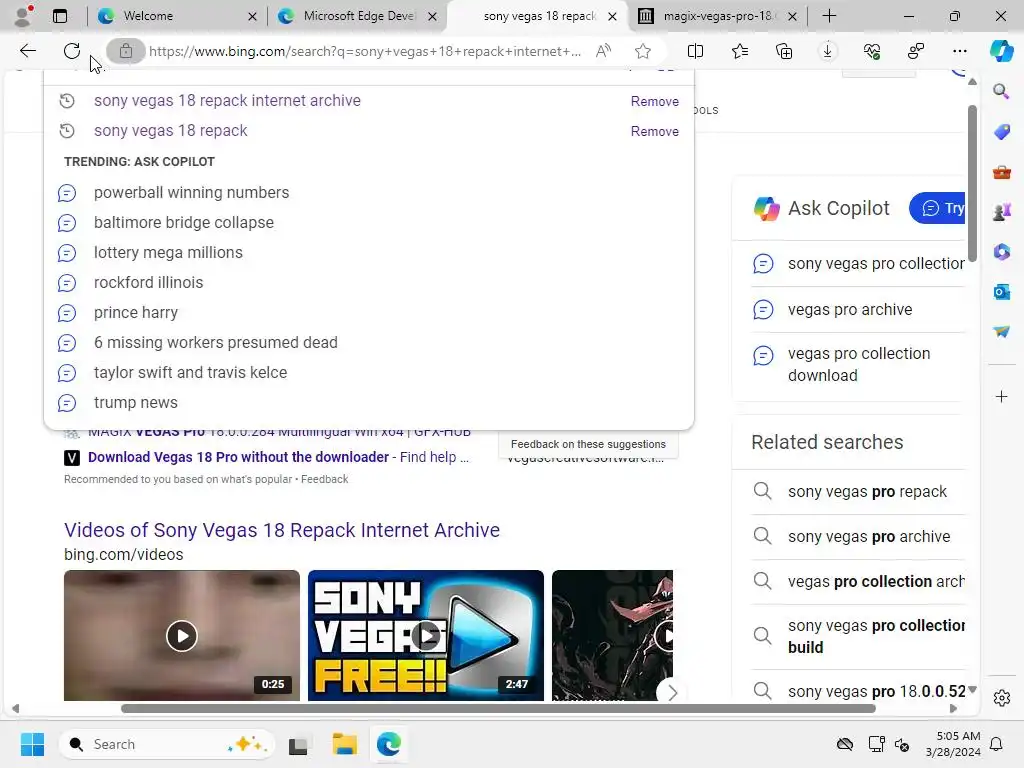This screenshot has width=1024, height=768.
Task: Remove sony vegas 18 repack history entry
Action: (x=654, y=131)
